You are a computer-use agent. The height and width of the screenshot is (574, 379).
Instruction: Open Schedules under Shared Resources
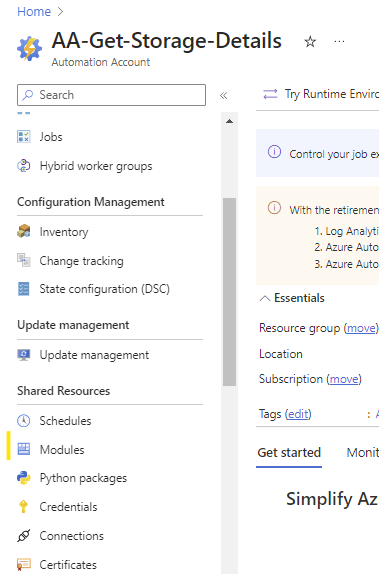(x=65, y=421)
